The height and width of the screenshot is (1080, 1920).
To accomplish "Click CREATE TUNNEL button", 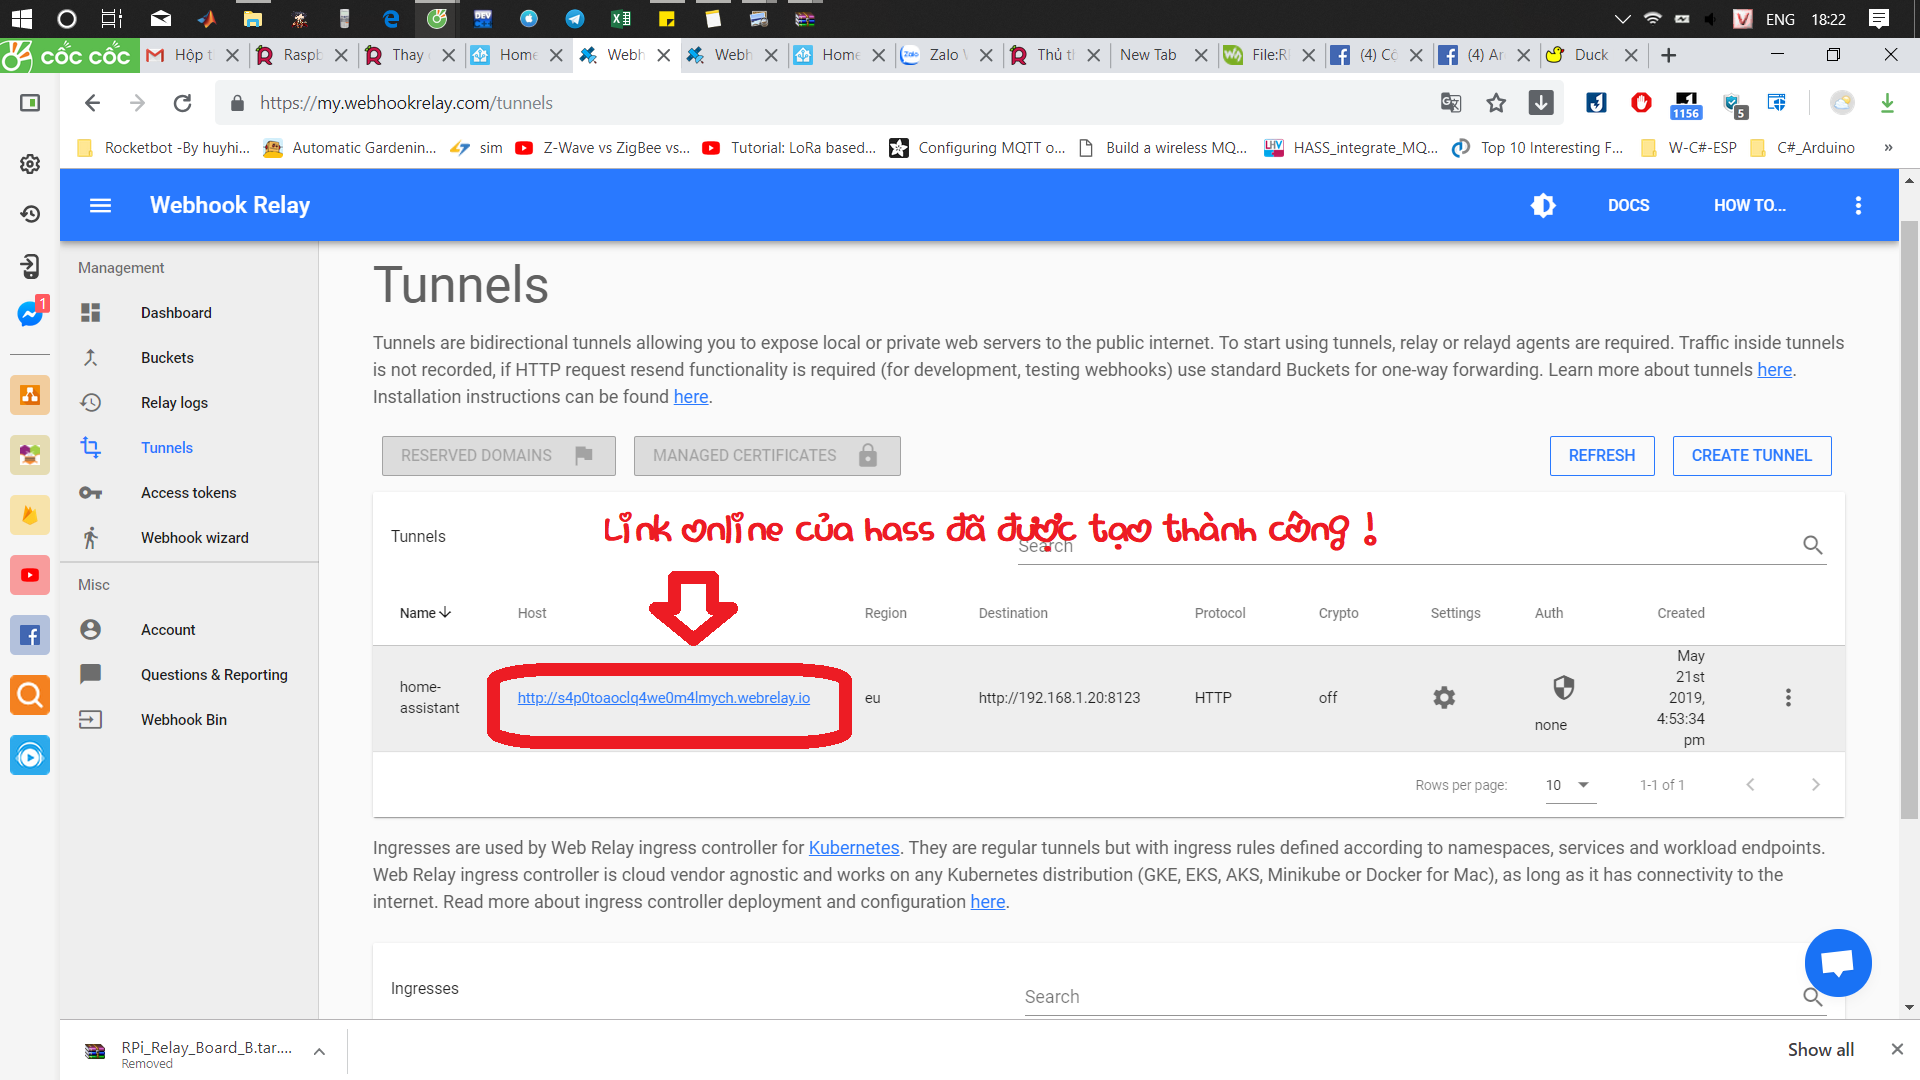I will point(1751,456).
